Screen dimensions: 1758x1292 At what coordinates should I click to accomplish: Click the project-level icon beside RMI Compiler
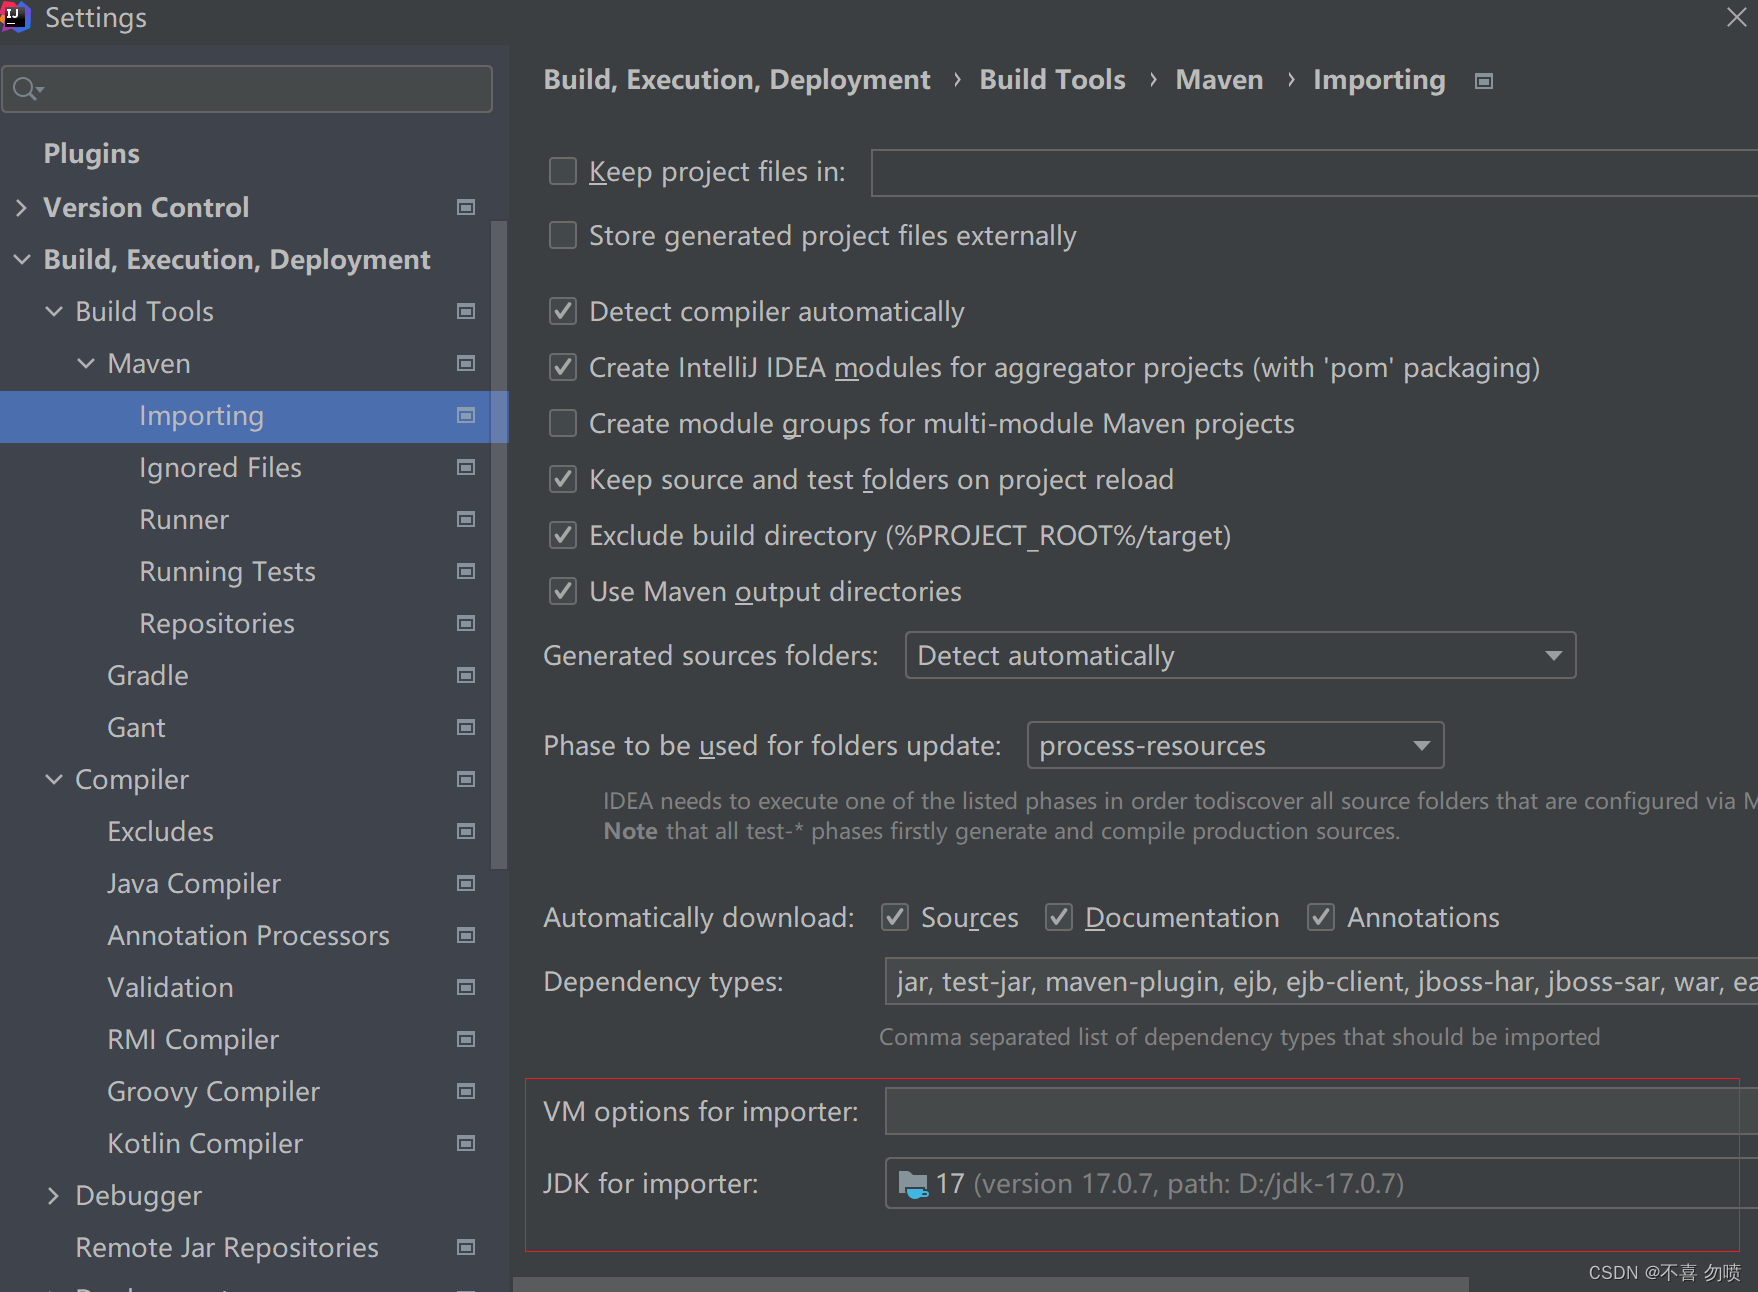click(466, 1039)
